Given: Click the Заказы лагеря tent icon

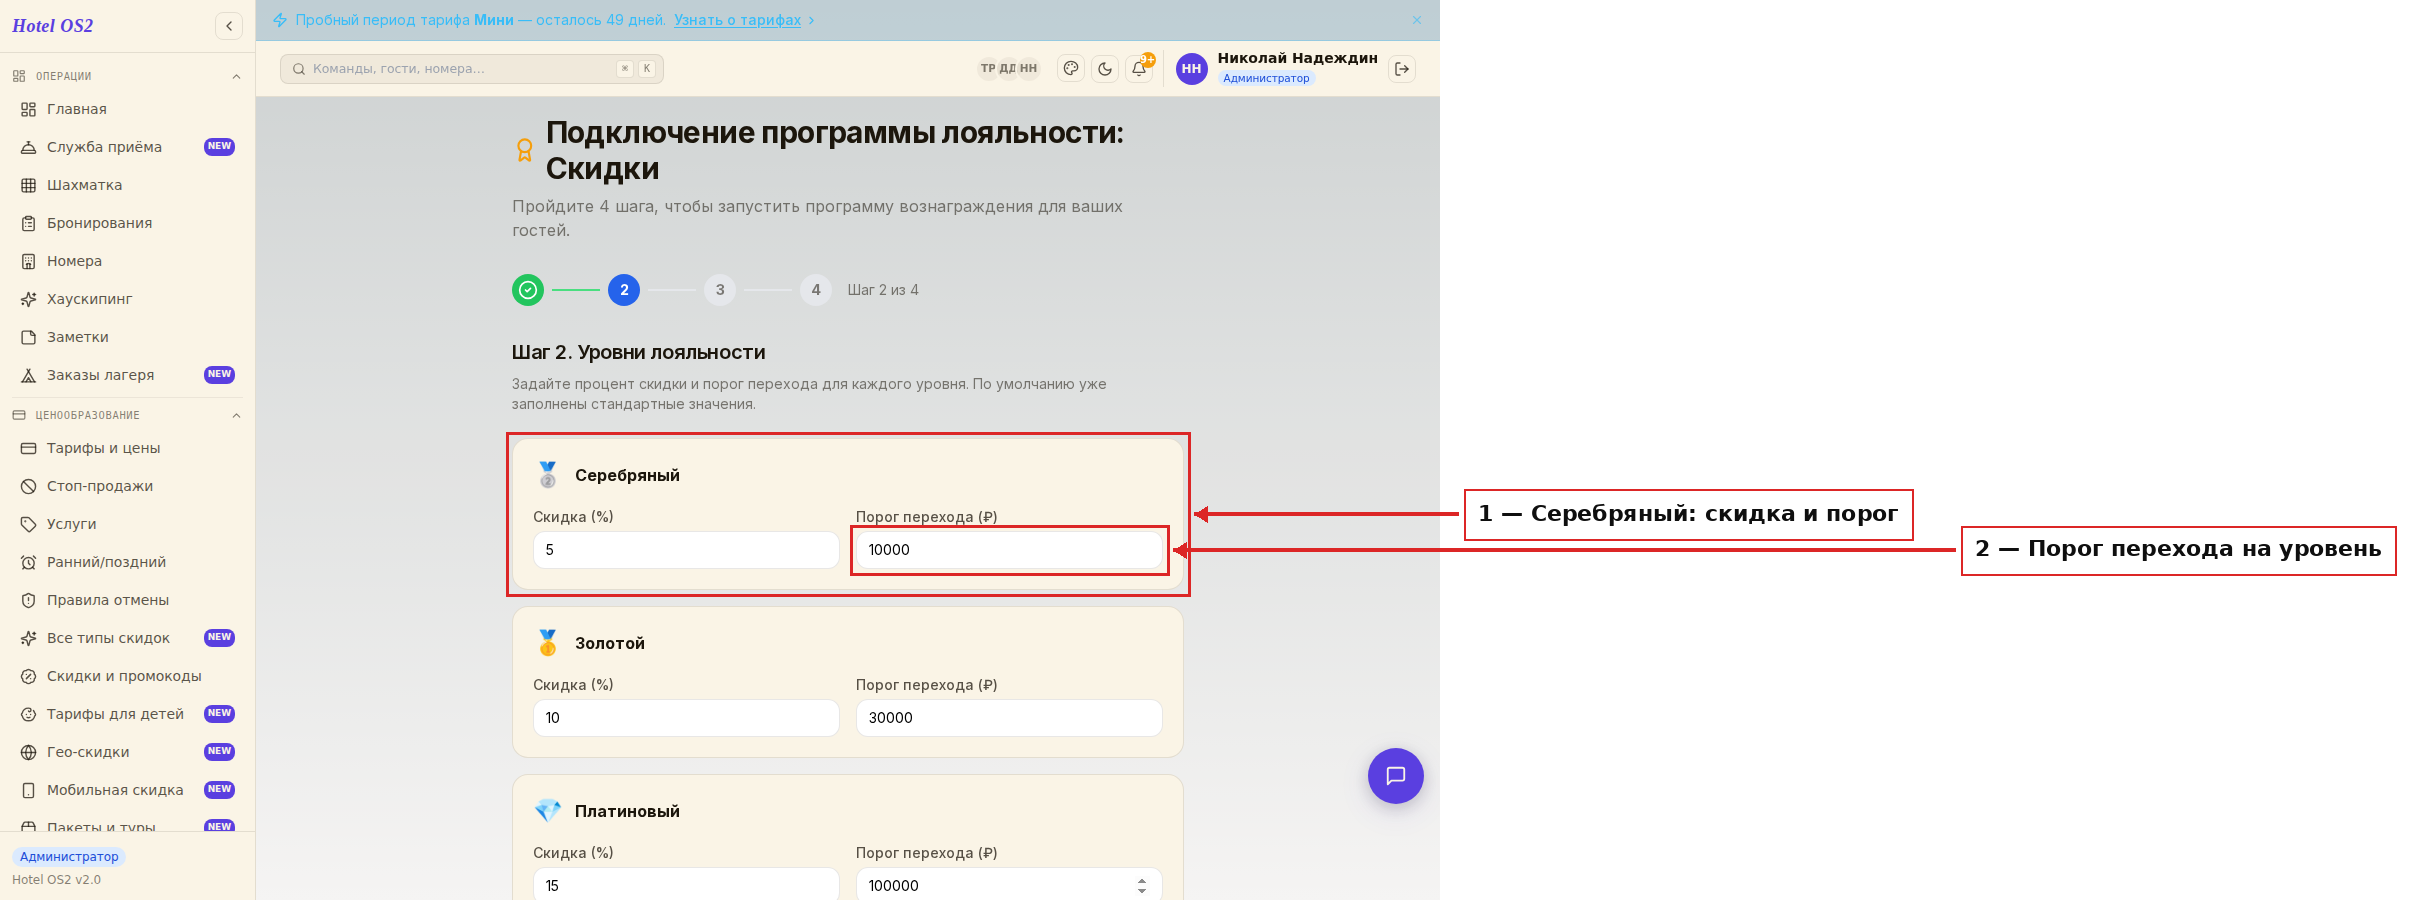Looking at the screenshot, I should pos(29,375).
